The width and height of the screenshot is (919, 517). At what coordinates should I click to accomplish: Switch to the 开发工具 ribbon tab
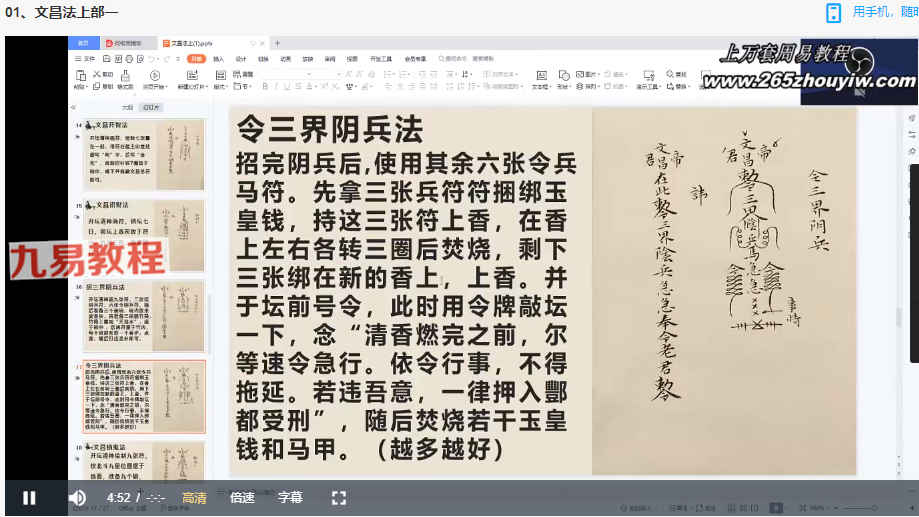[381, 59]
